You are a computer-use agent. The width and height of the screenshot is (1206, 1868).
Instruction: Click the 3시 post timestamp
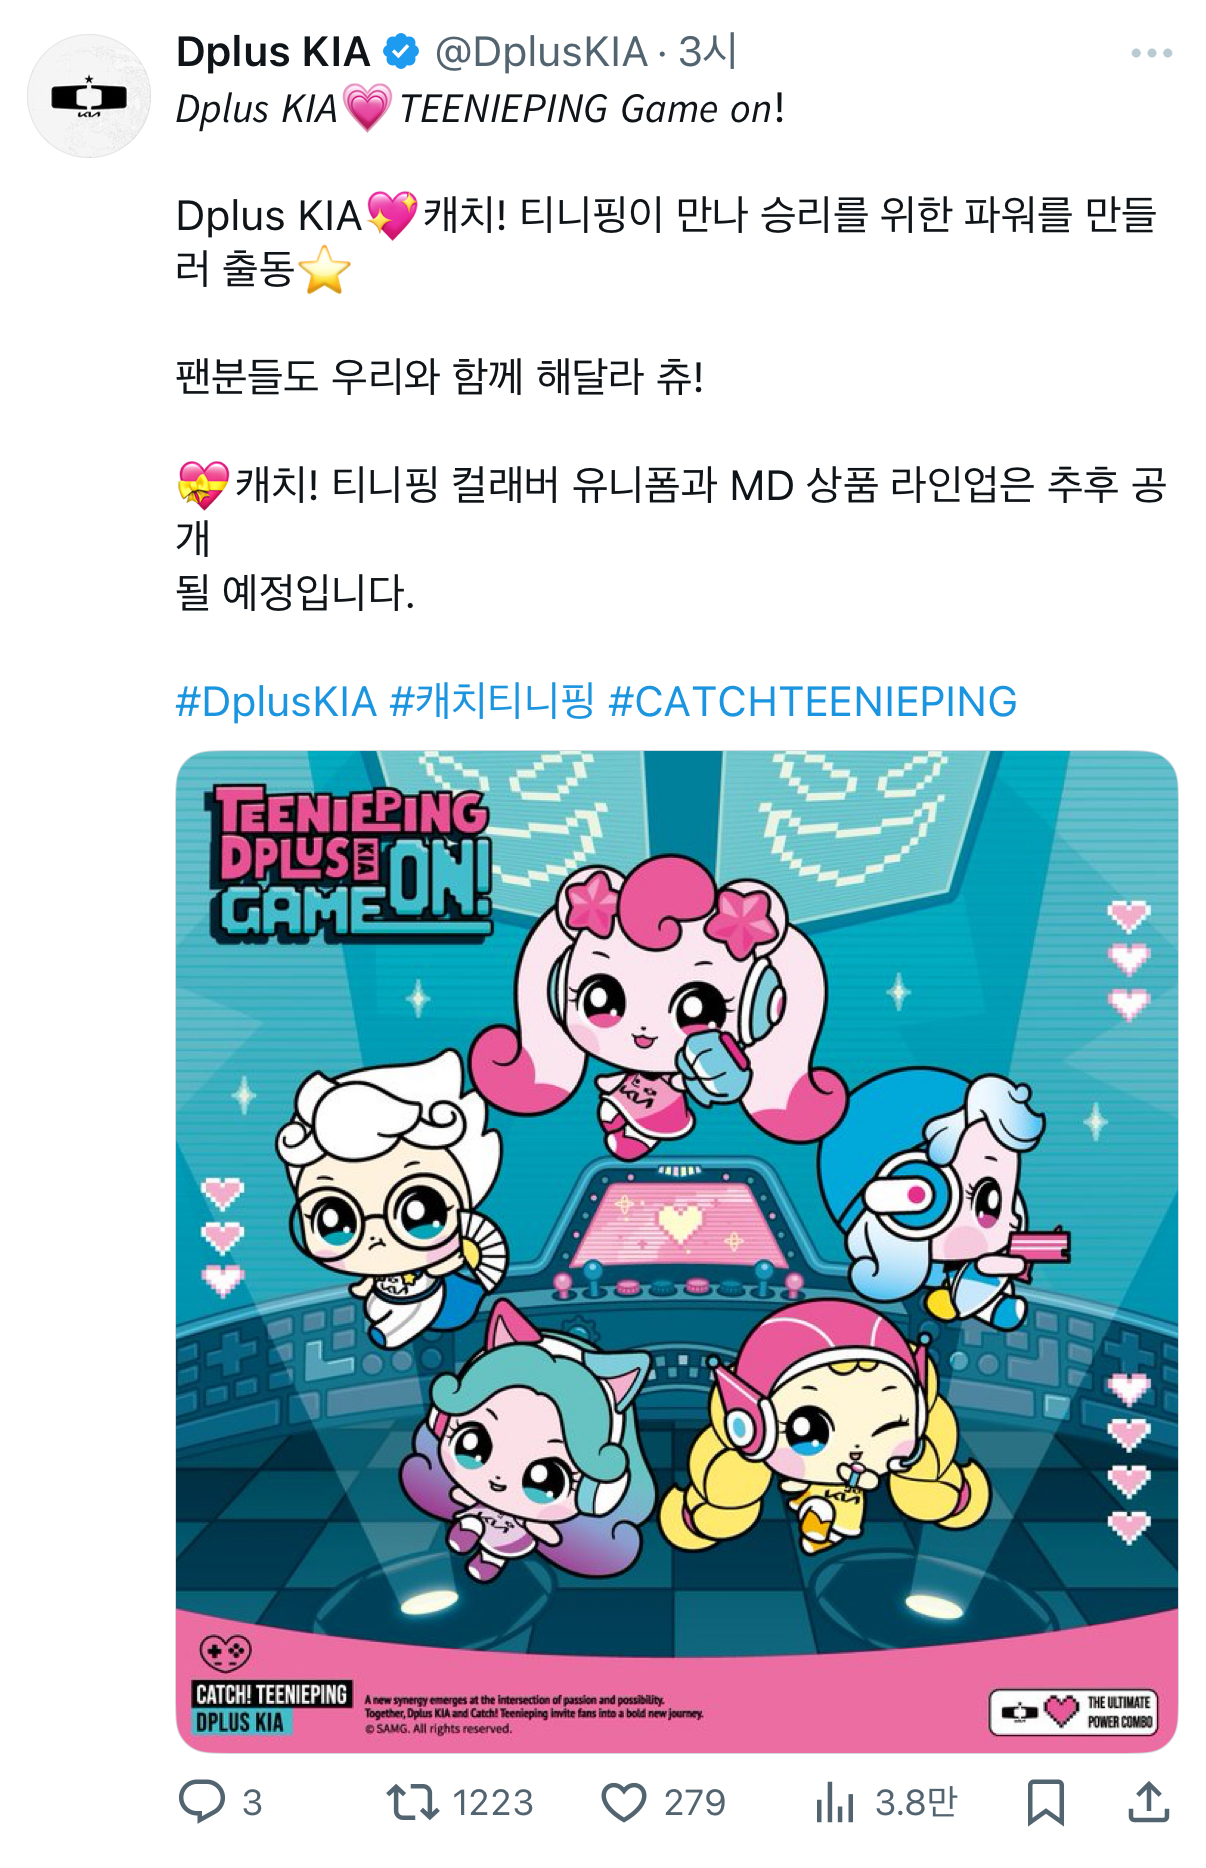(x=708, y=52)
